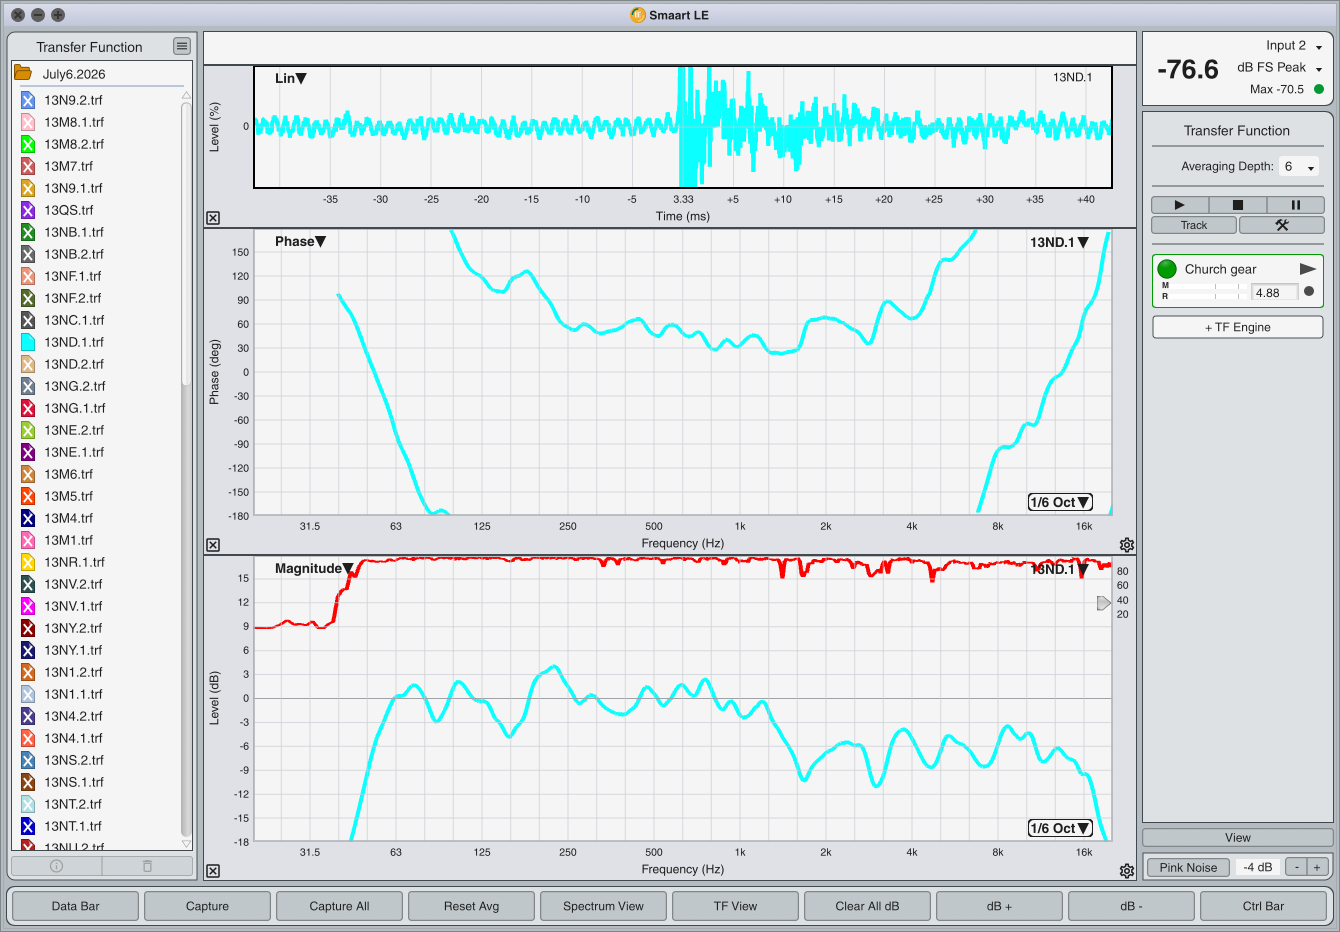Image resolution: width=1340 pixels, height=932 pixels.
Task: Open magnitude plot gear settings
Action: pos(1127,871)
